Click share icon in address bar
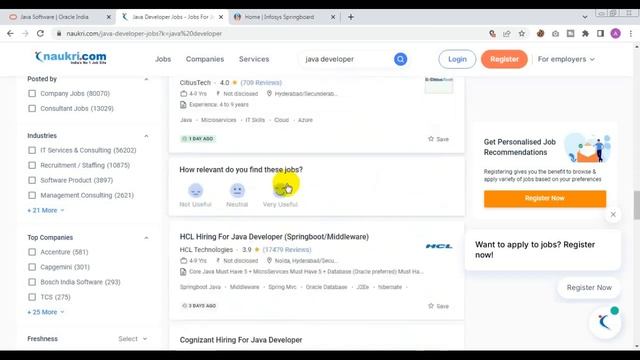Viewport: 640px width, 360px height. (x=507, y=33)
